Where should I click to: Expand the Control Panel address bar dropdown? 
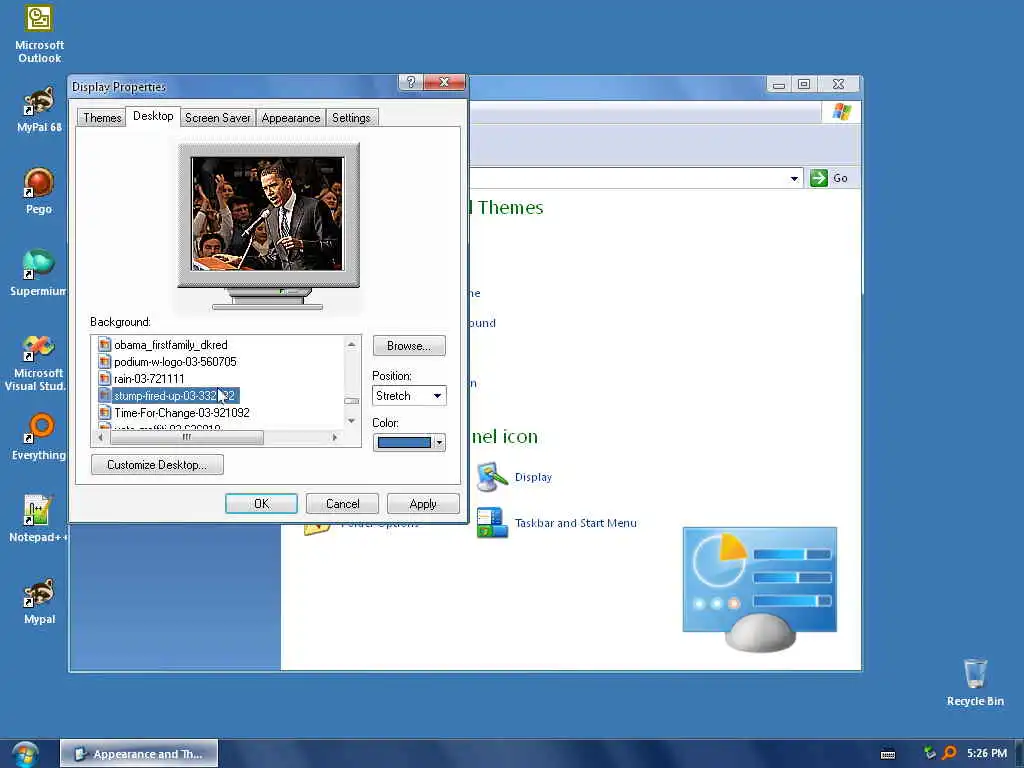click(x=794, y=178)
